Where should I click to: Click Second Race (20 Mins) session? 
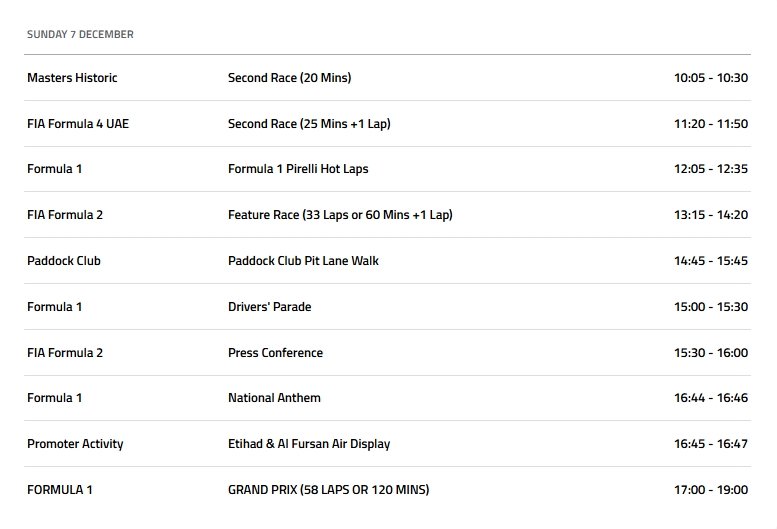(x=289, y=78)
